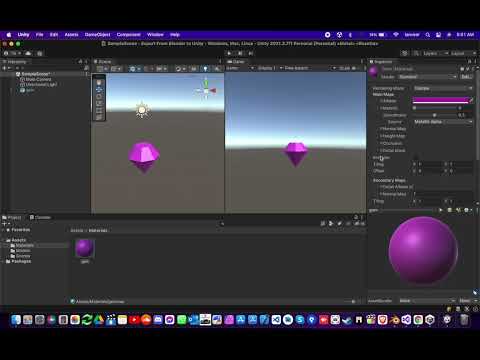Screen dimensions: 480x360
Task: Click the Play button in Unity toolbar
Action: (x=229, y=53)
